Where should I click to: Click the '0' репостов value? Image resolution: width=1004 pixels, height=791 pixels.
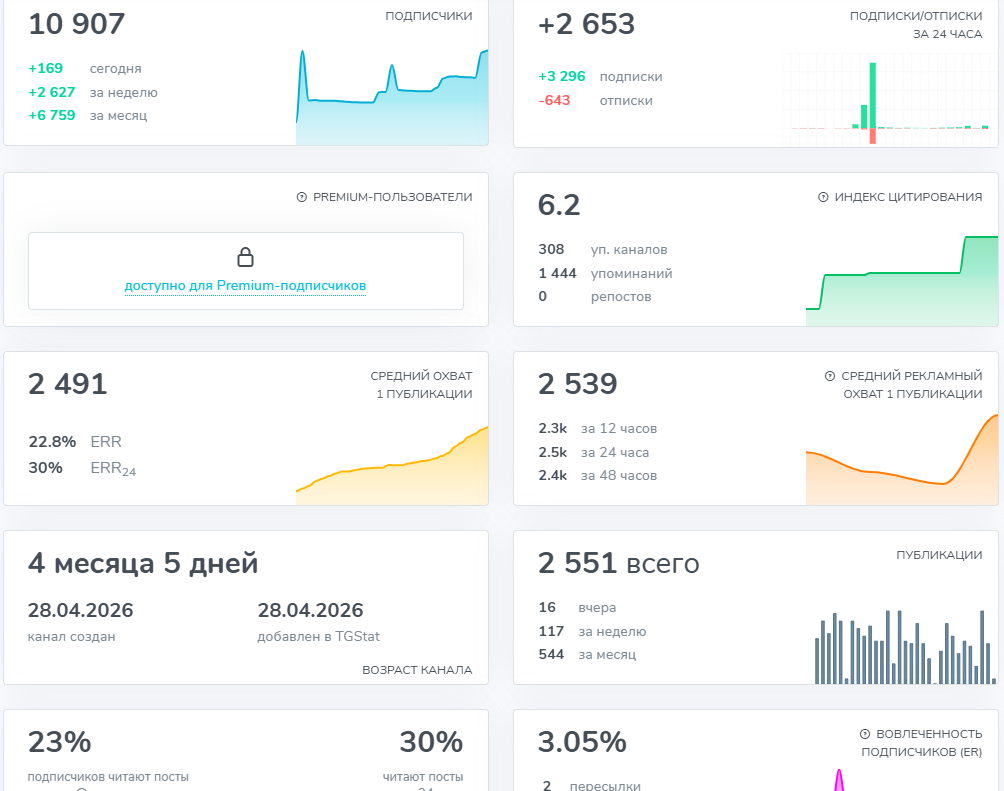pos(542,297)
